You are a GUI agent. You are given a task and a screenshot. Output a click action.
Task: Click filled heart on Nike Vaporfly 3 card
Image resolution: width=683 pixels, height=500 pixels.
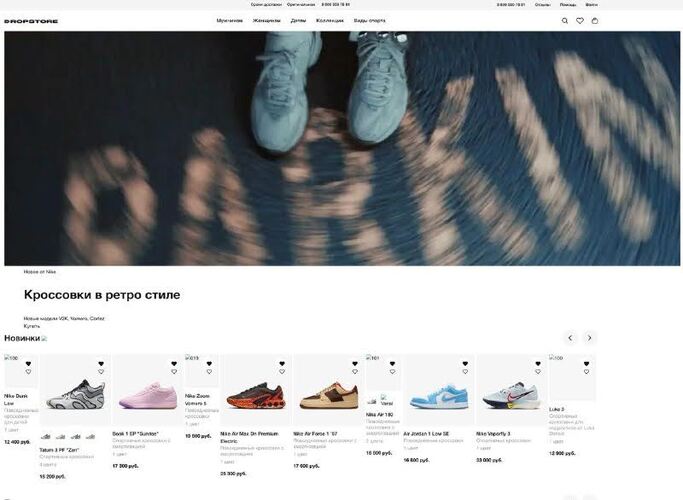538,364
